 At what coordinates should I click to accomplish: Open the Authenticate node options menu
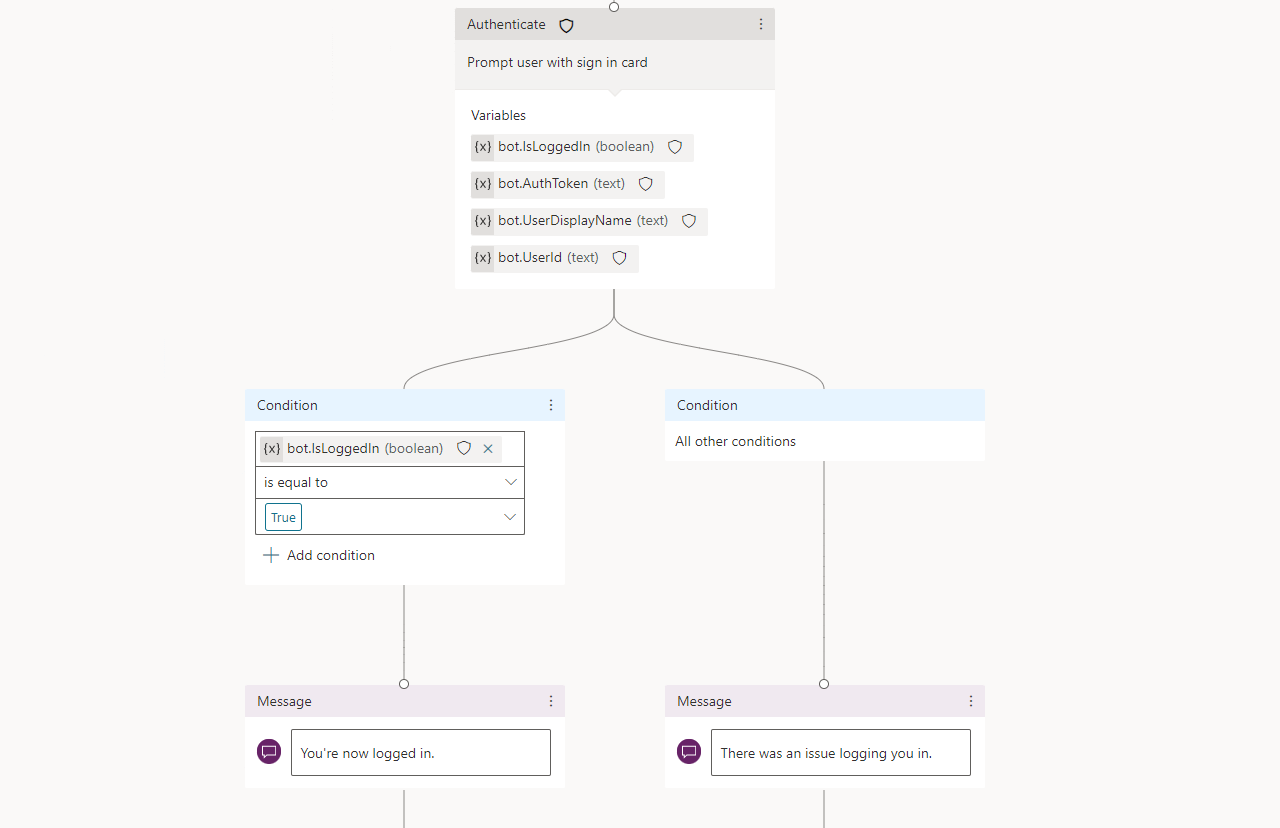(x=760, y=24)
